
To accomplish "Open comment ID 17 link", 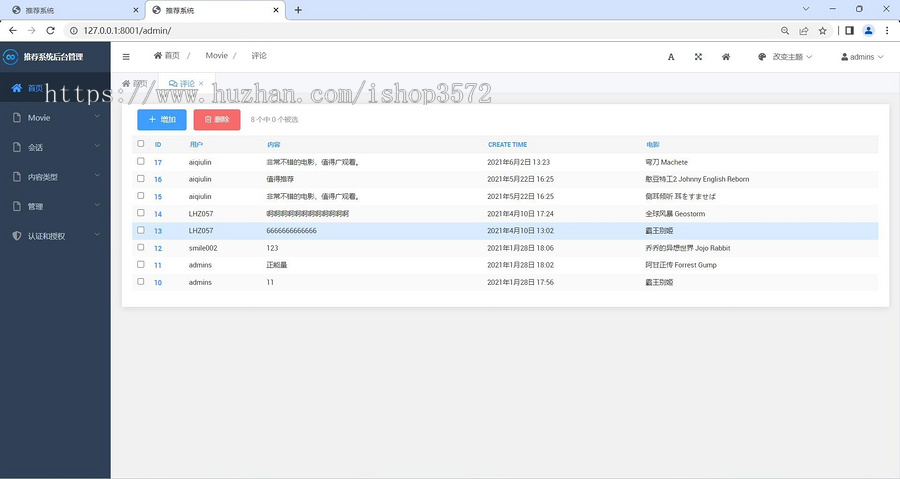I will (x=158, y=162).
